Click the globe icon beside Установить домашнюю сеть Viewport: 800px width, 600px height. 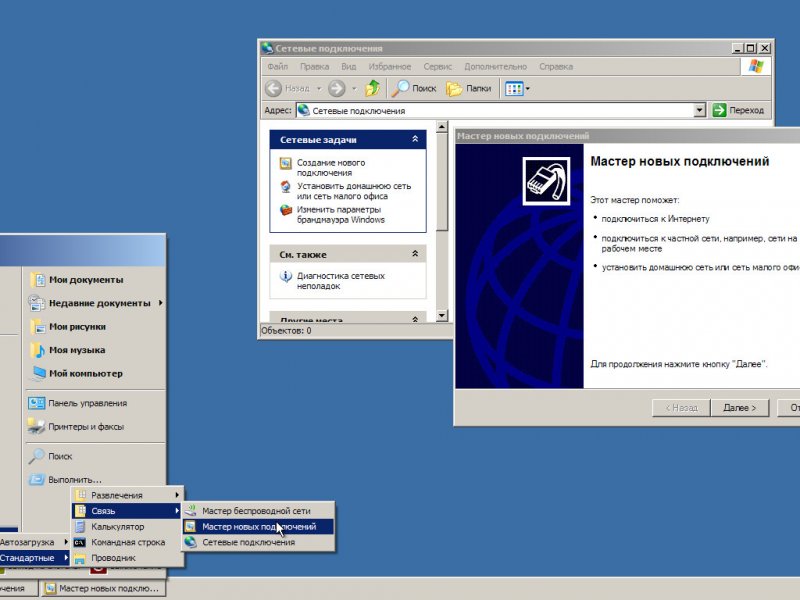coord(286,187)
